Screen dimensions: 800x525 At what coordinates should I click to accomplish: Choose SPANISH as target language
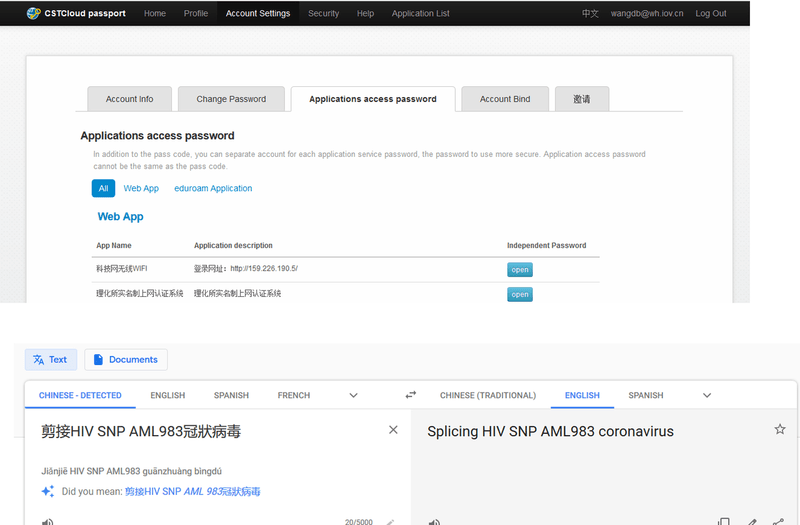coord(645,395)
